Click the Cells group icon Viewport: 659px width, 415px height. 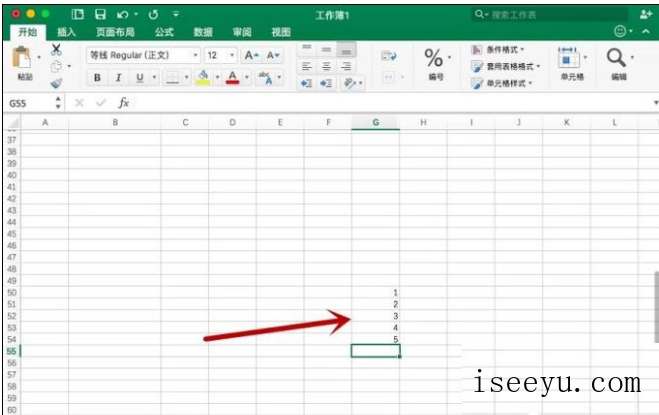pos(568,58)
